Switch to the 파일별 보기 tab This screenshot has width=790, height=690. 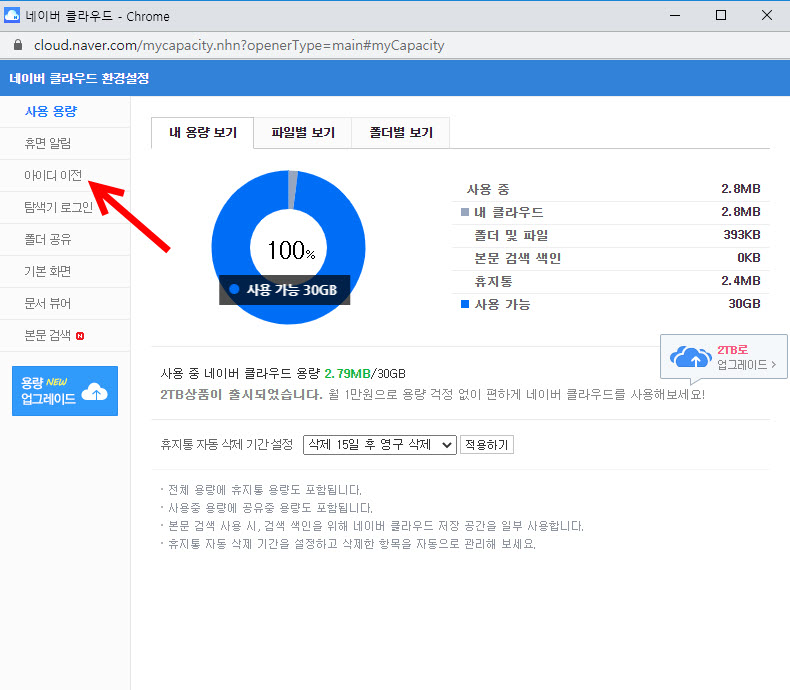303,132
